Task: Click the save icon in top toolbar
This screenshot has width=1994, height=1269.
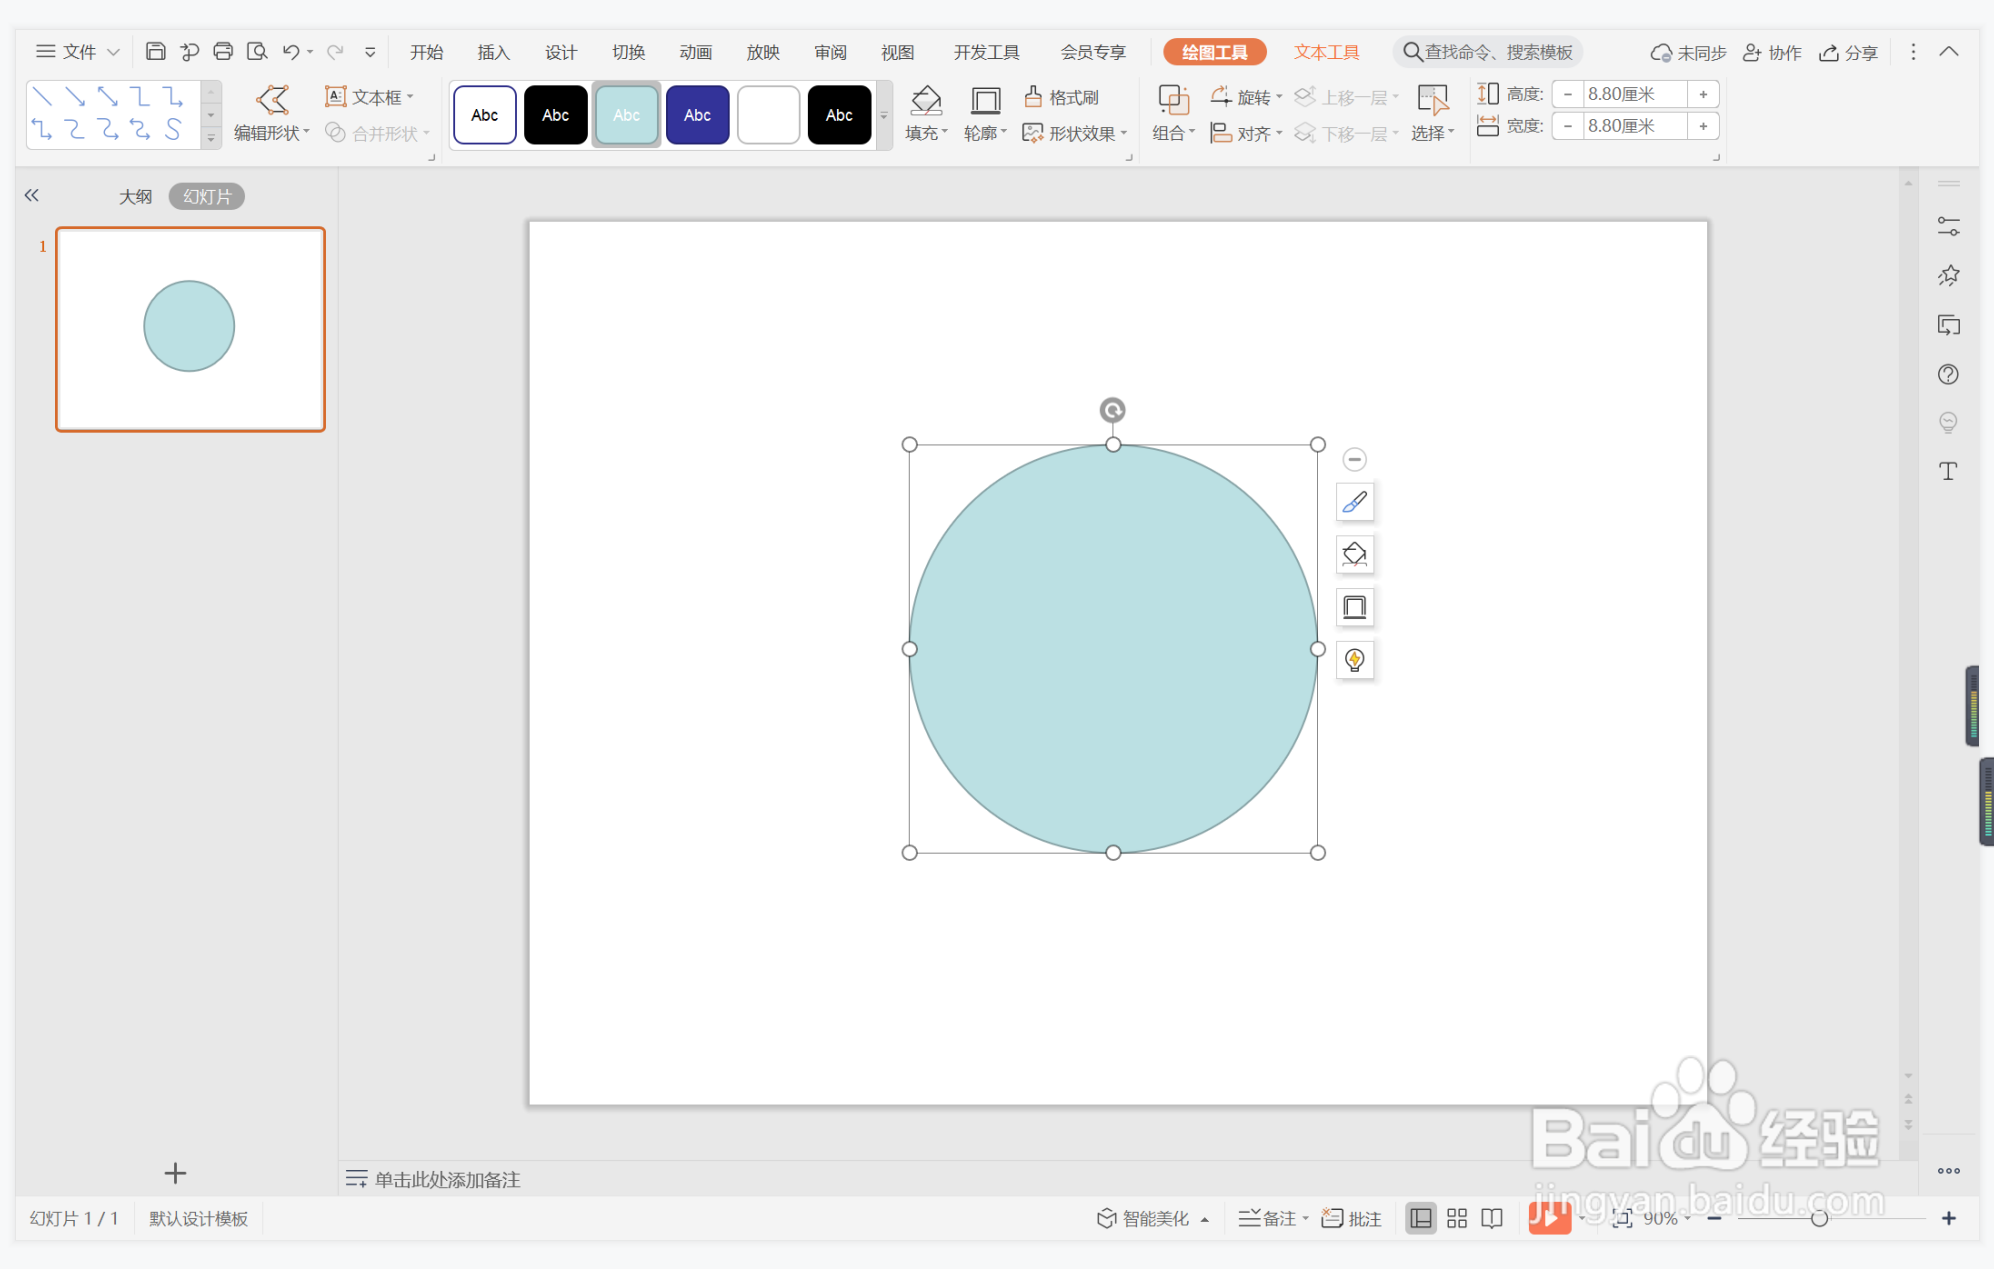Action: pyautogui.click(x=155, y=52)
